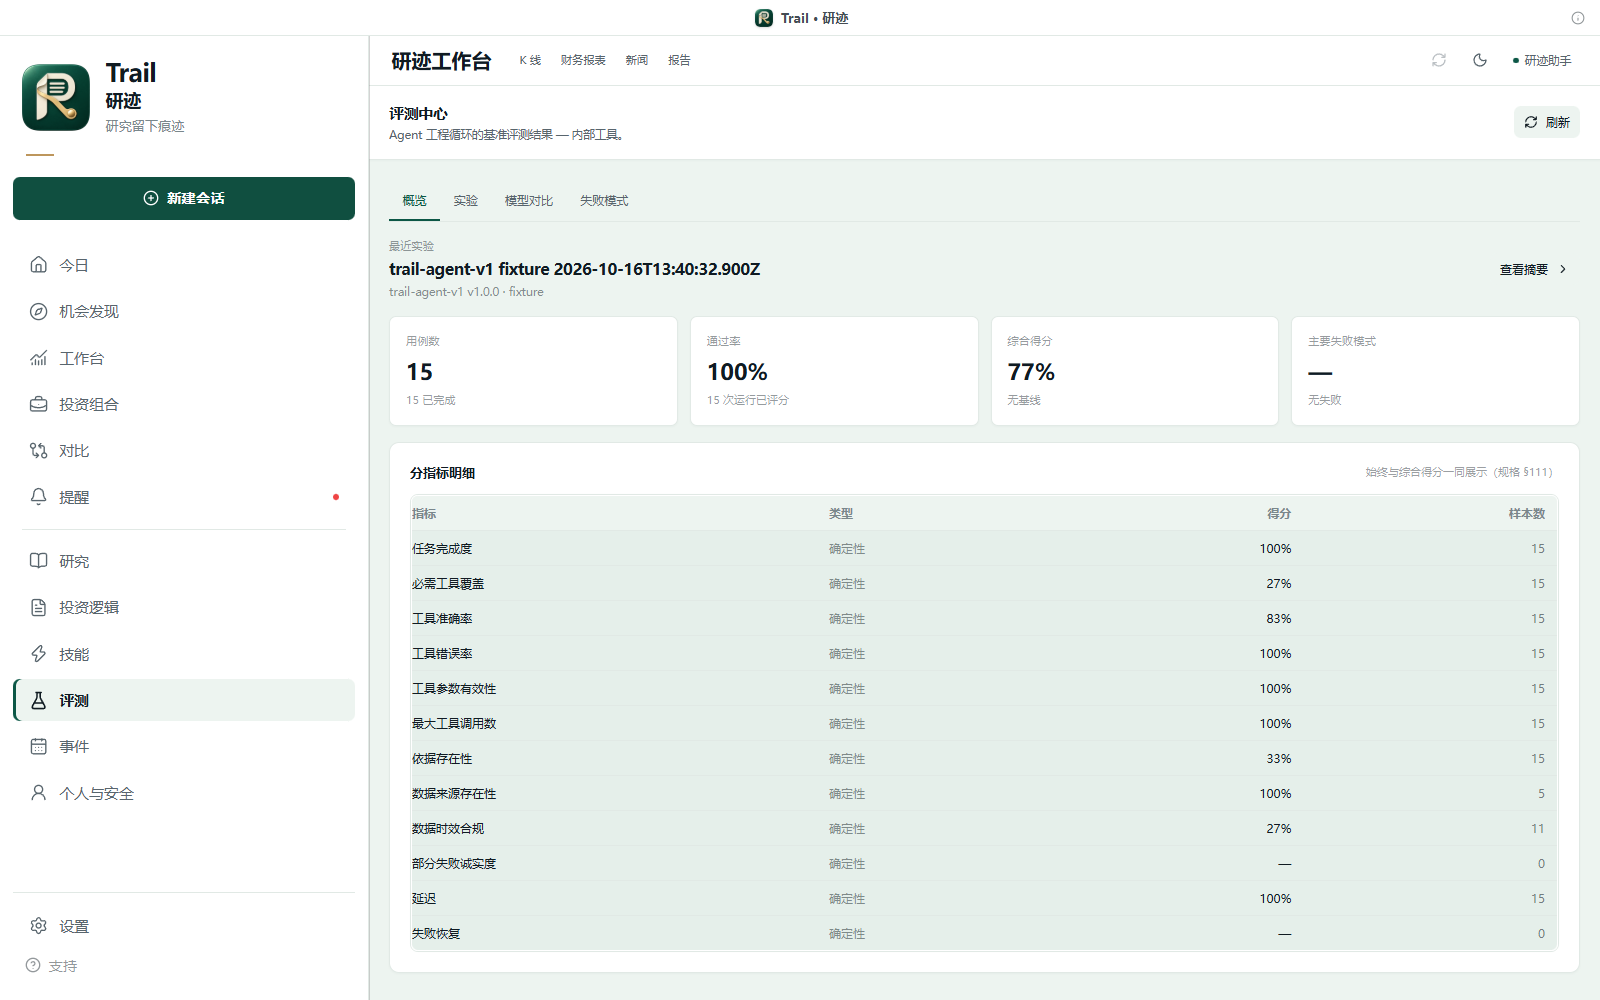The image size is (1600, 1000).
Task: Toggle dark mode moon icon
Action: (x=1480, y=60)
